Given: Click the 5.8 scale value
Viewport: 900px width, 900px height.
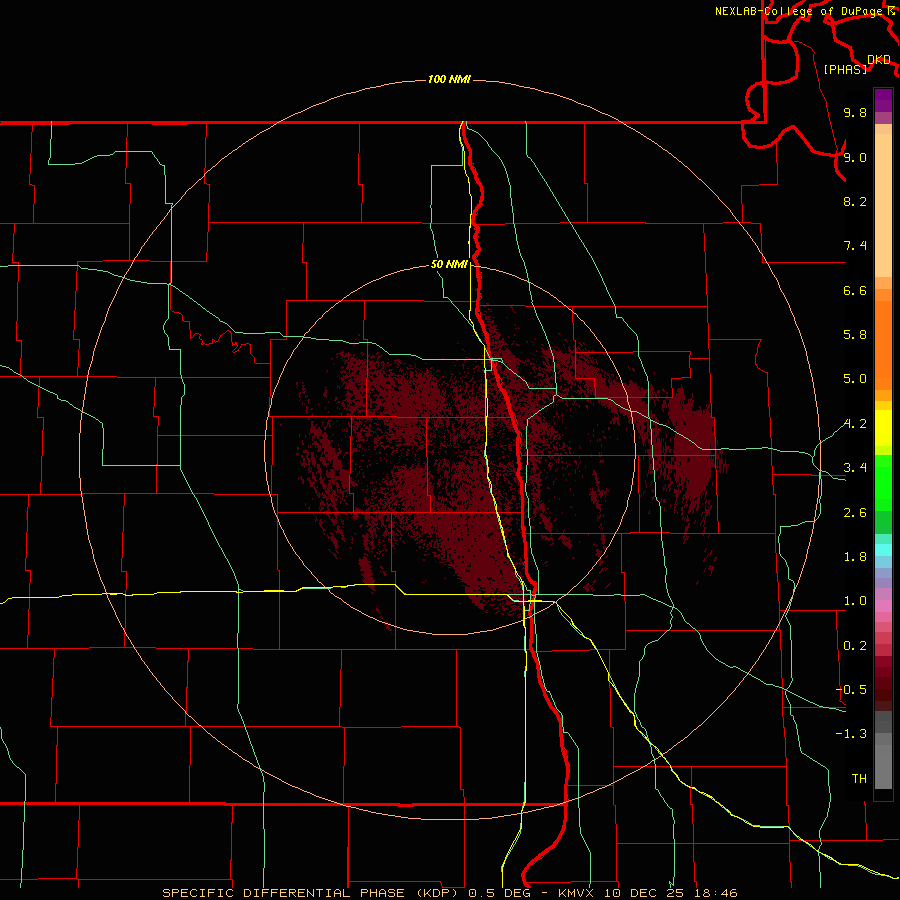Looking at the screenshot, I should (x=855, y=335).
